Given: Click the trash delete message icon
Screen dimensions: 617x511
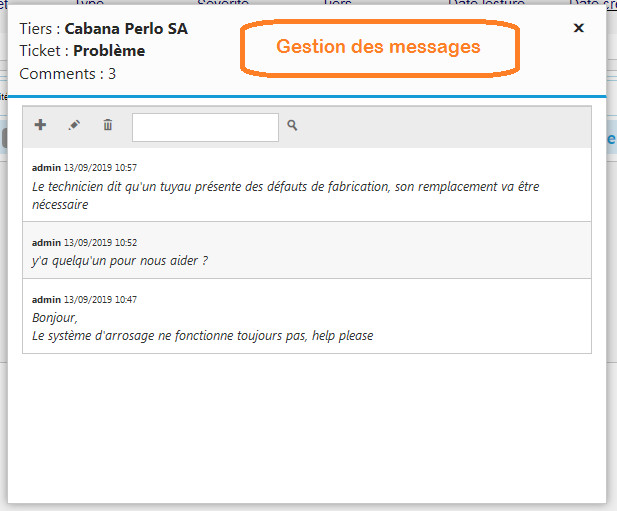Looking at the screenshot, I should pyautogui.click(x=108, y=126).
